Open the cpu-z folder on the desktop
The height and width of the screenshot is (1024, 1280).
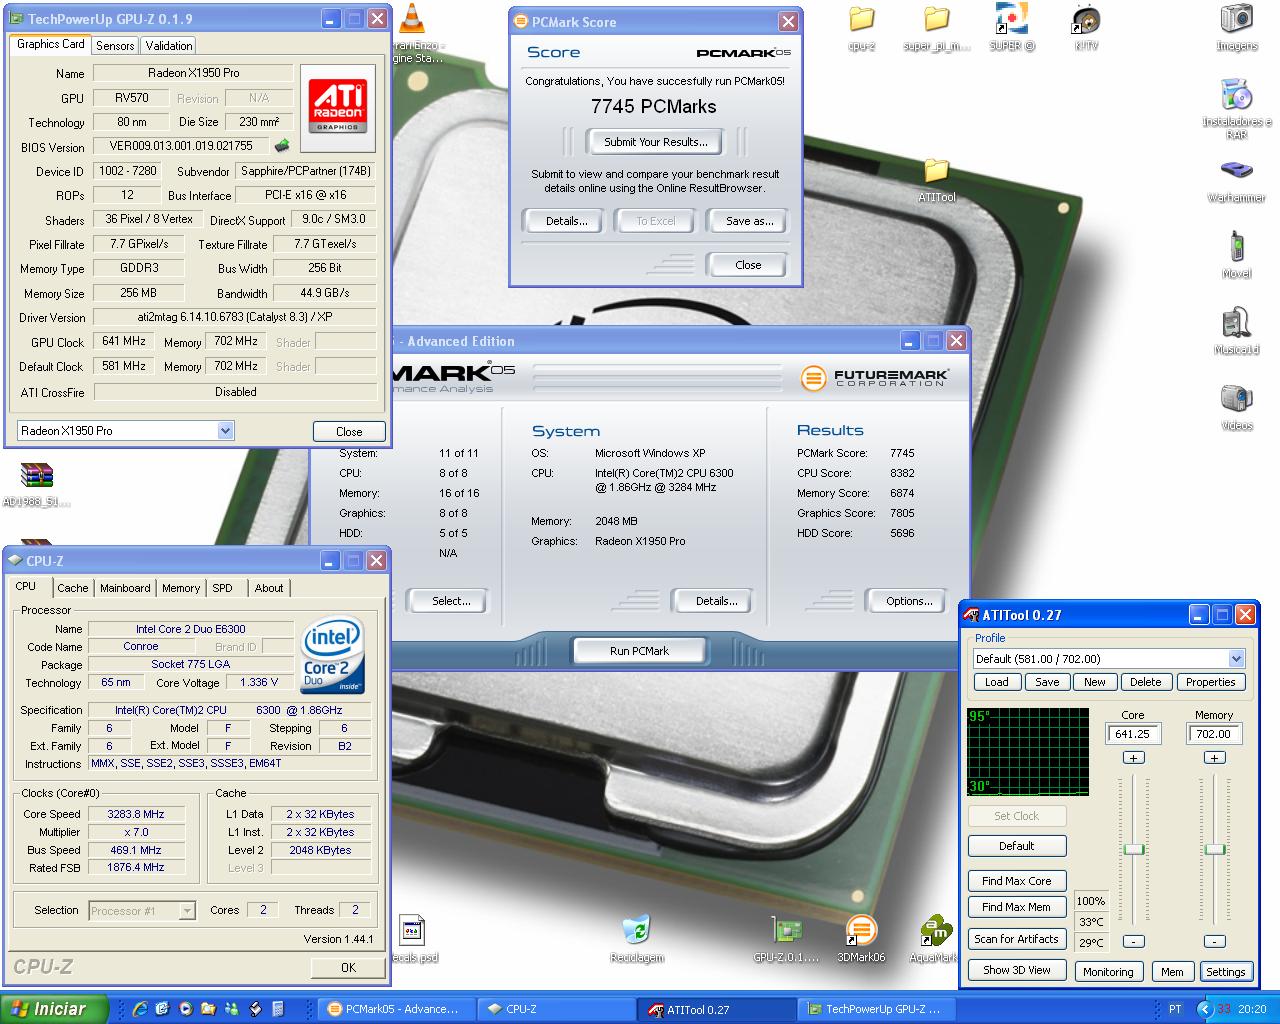(861, 28)
